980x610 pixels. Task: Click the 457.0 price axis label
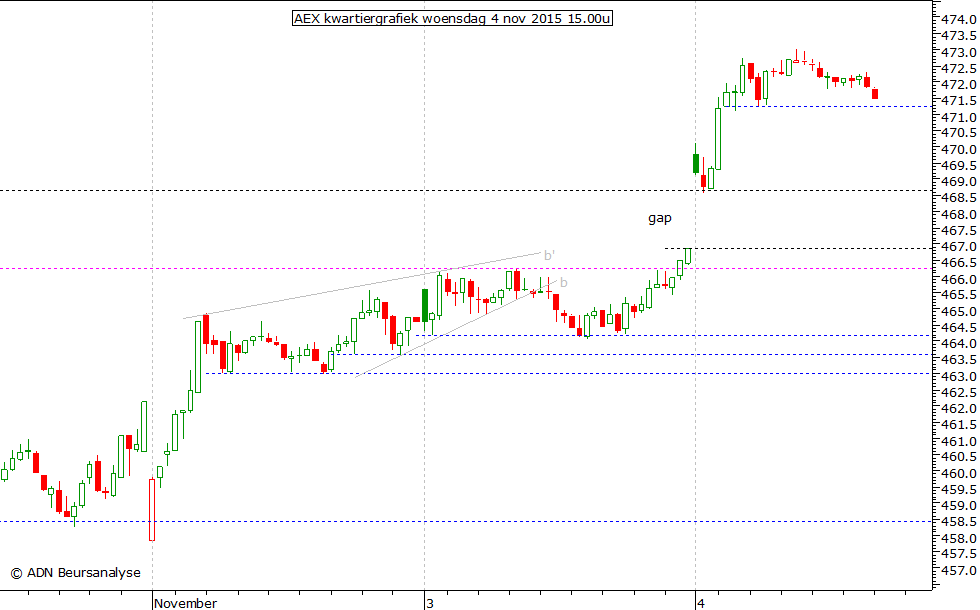pos(958,571)
